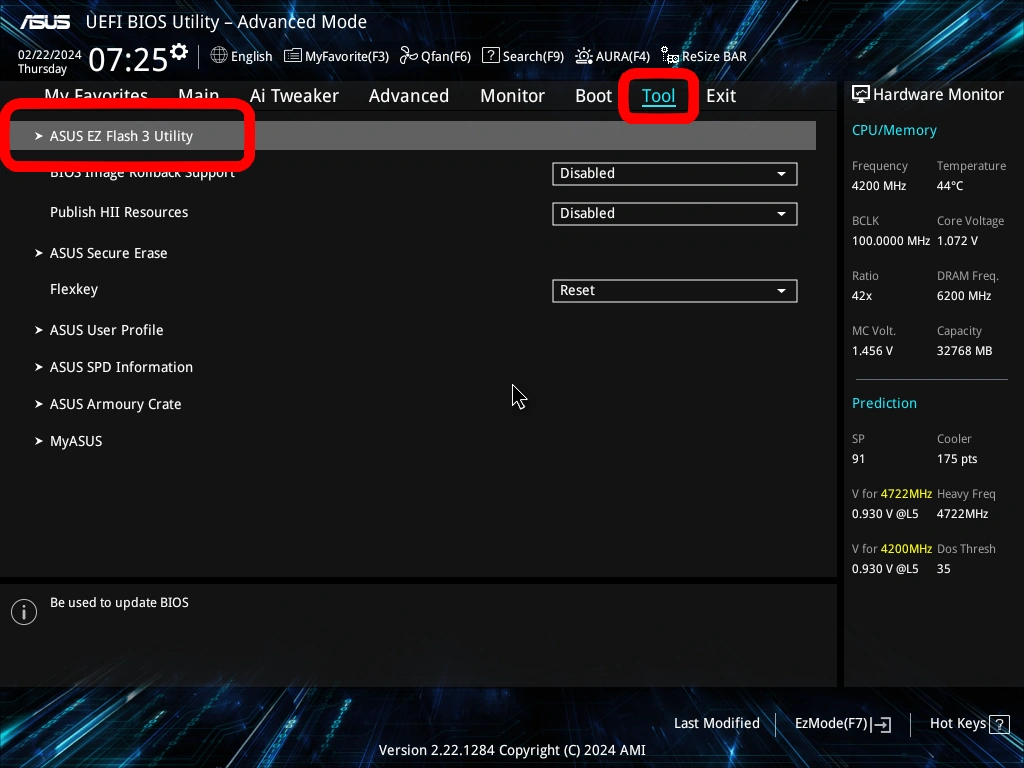The height and width of the screenshot is (768, 1024).
Task: Click the 6200 MHz DRAM frequency value
Action: coord(964,296)
